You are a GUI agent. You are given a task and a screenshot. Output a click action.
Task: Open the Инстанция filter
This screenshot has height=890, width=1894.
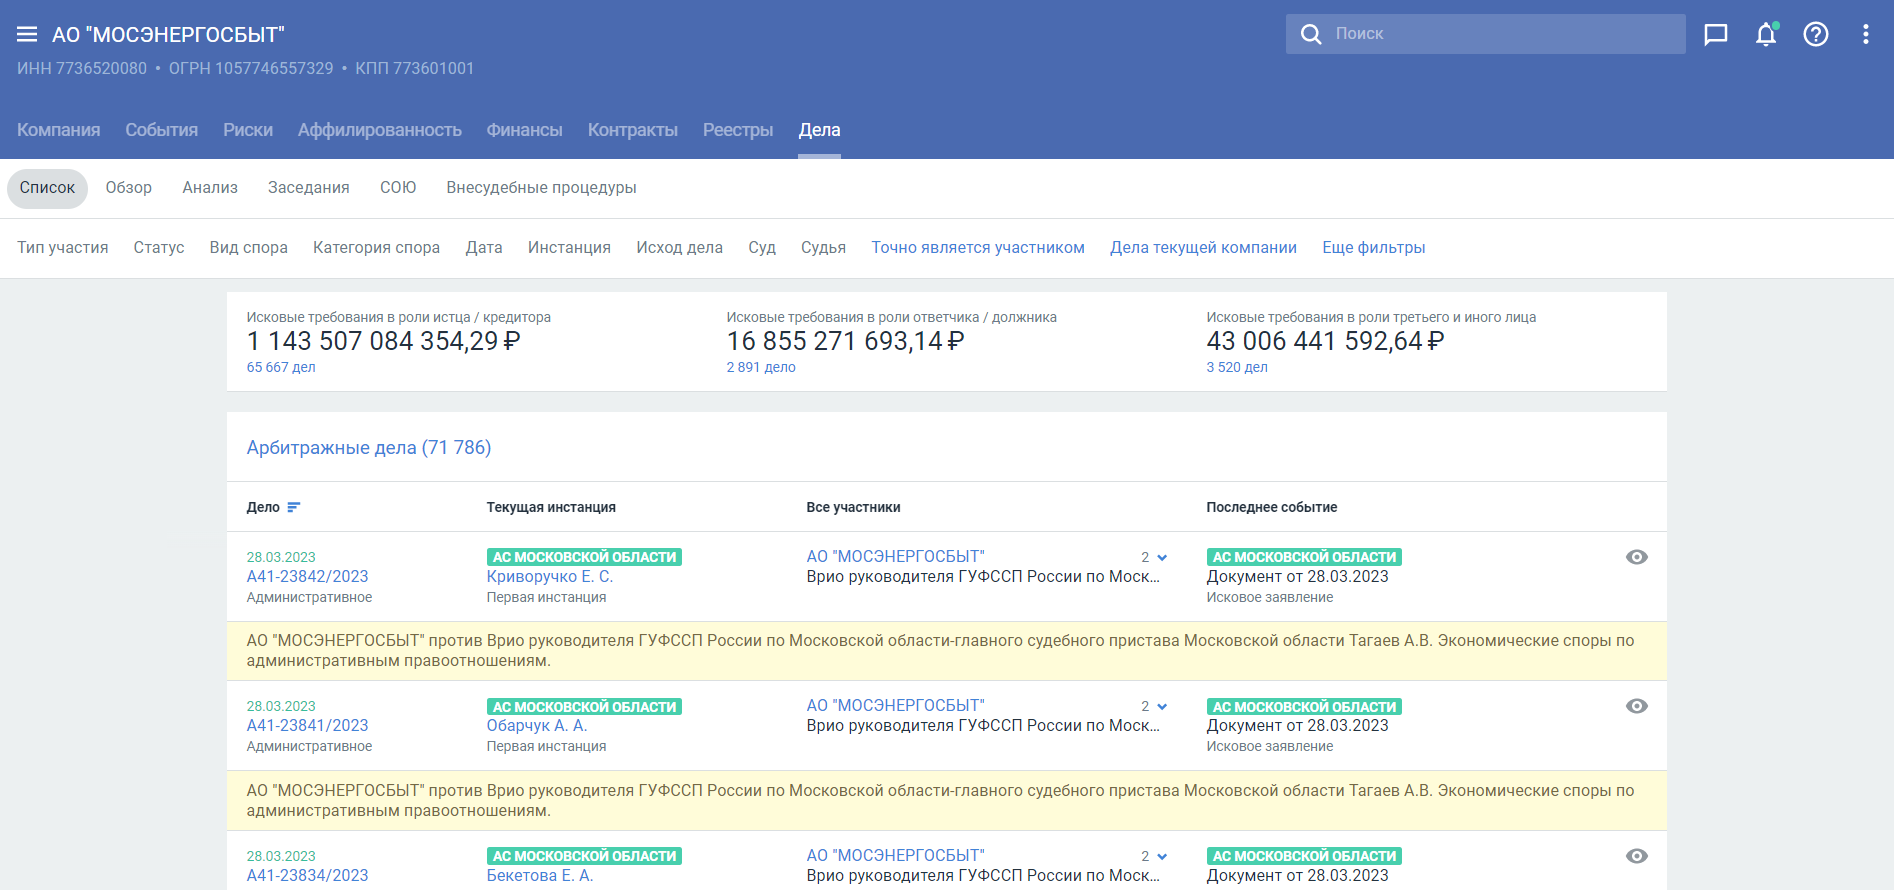(x=570, y=248)
